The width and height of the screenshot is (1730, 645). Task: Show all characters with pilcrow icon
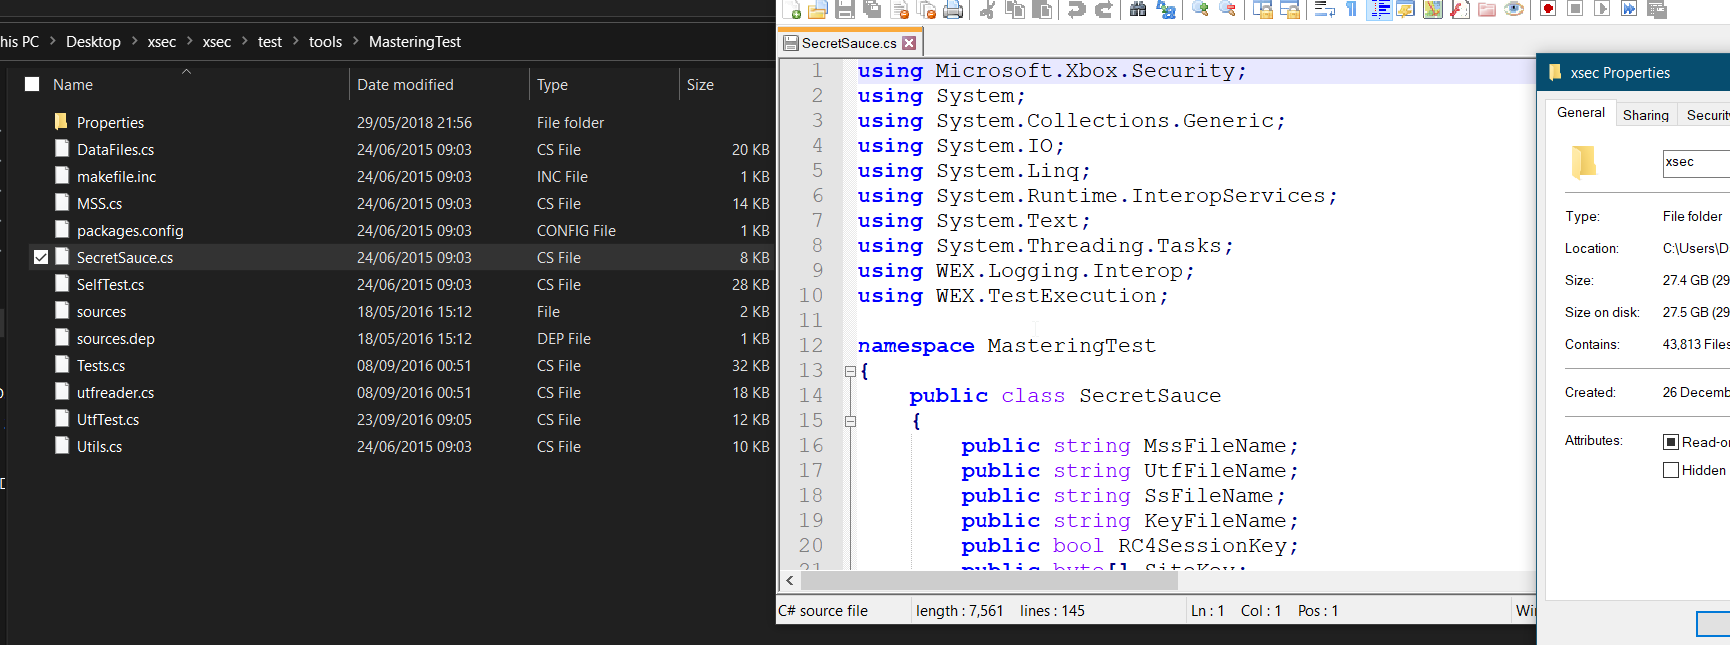[x=1352, y=10]
